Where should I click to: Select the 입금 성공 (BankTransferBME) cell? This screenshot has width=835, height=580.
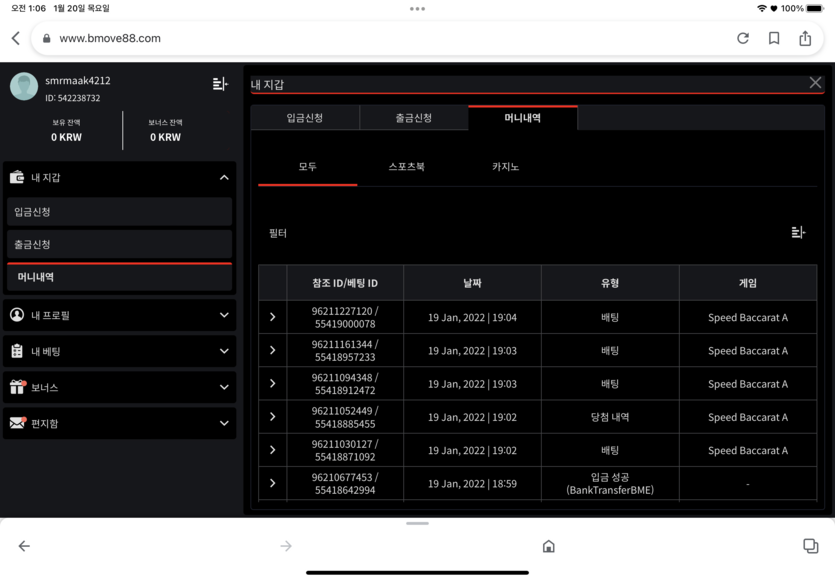[610, 484]
